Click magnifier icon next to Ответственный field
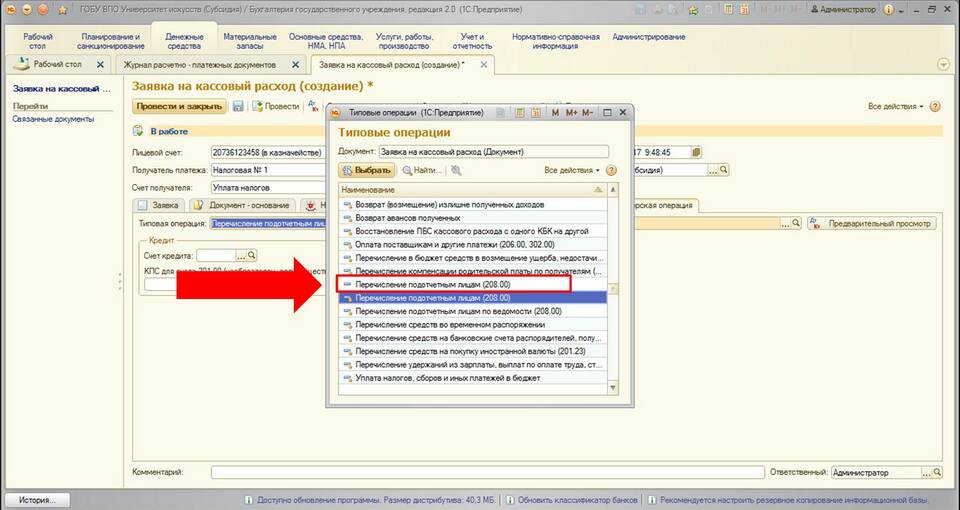The width and height of the screenshot is (960, 510). coord(937,473)
